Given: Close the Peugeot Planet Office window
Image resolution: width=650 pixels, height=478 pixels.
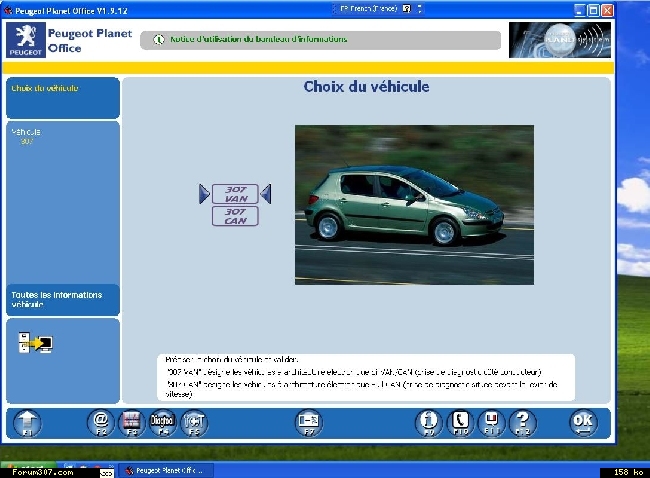Looking at the screenshot, I should 607,10.
